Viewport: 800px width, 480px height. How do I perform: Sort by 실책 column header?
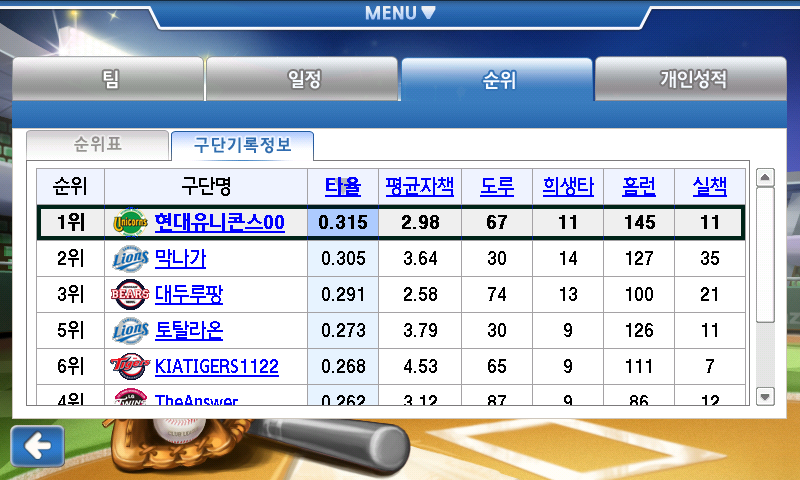pyautogui.click(x=710, y=187)
